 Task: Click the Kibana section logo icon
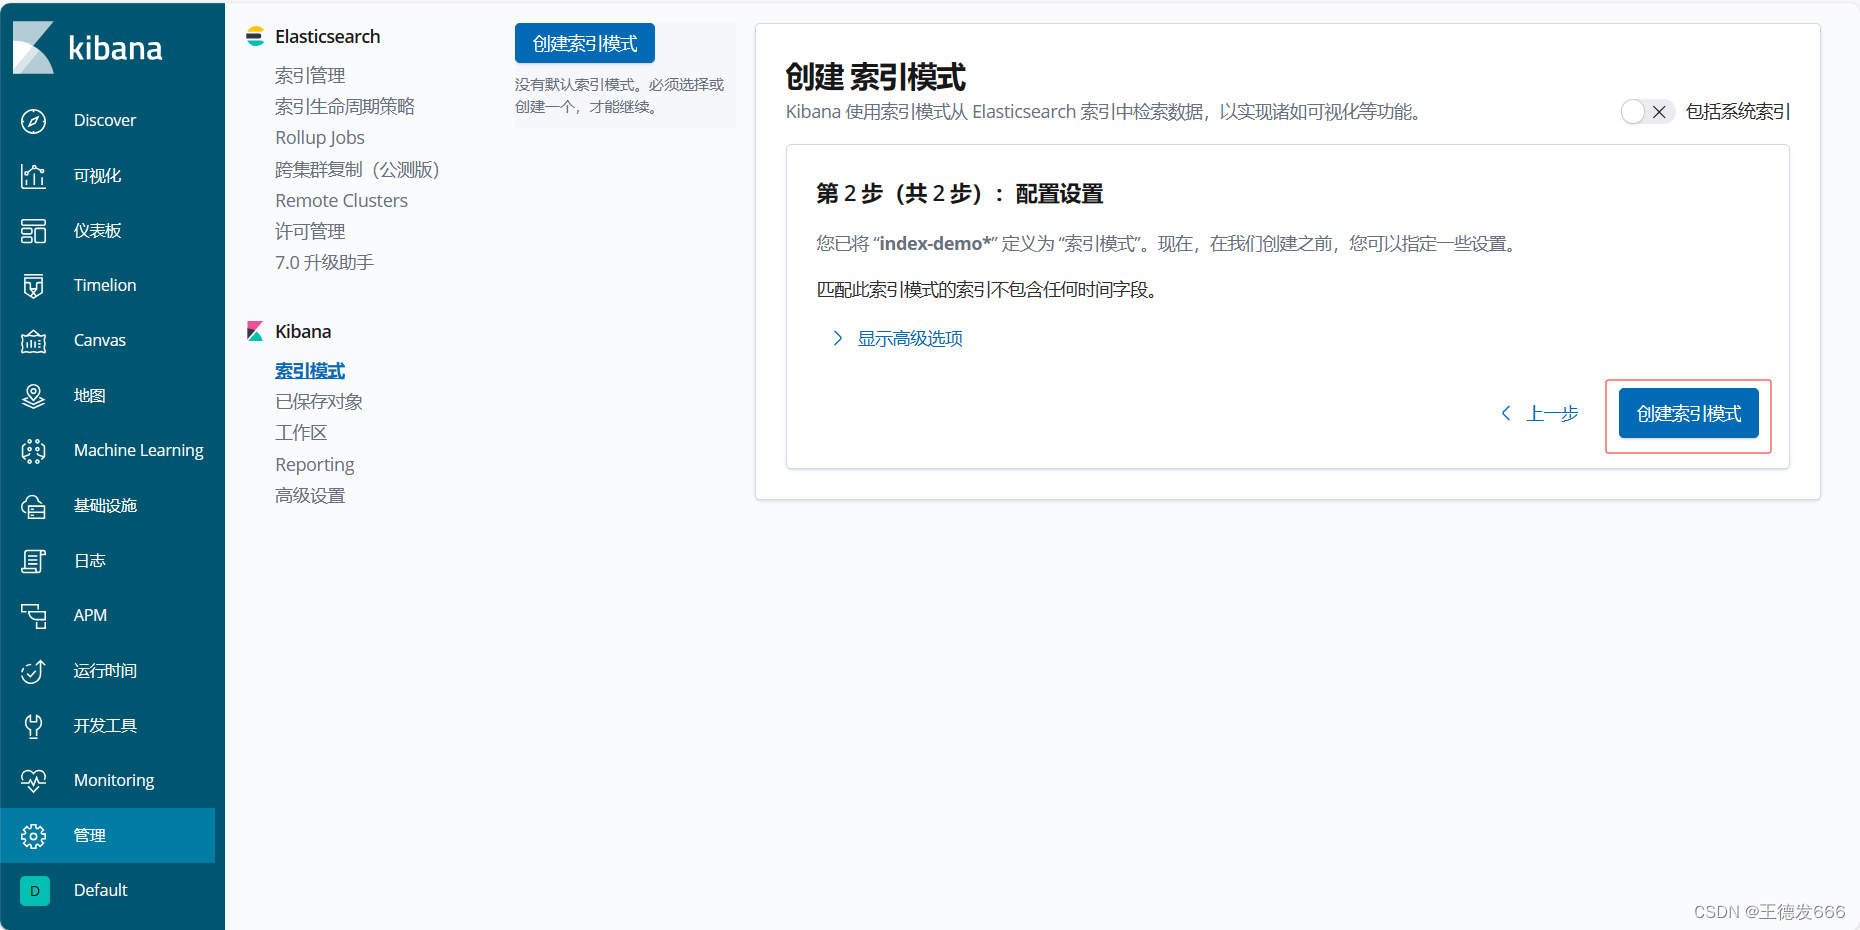point(255,331)
